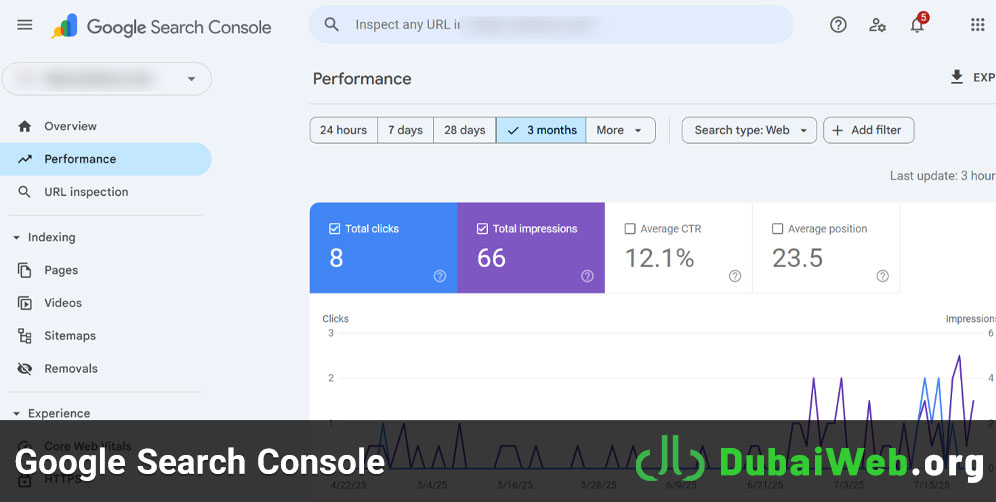The width and height of the screenshot is (996, 502).
Task: Focus the Inspect any URL field
Action: (551, 25)
